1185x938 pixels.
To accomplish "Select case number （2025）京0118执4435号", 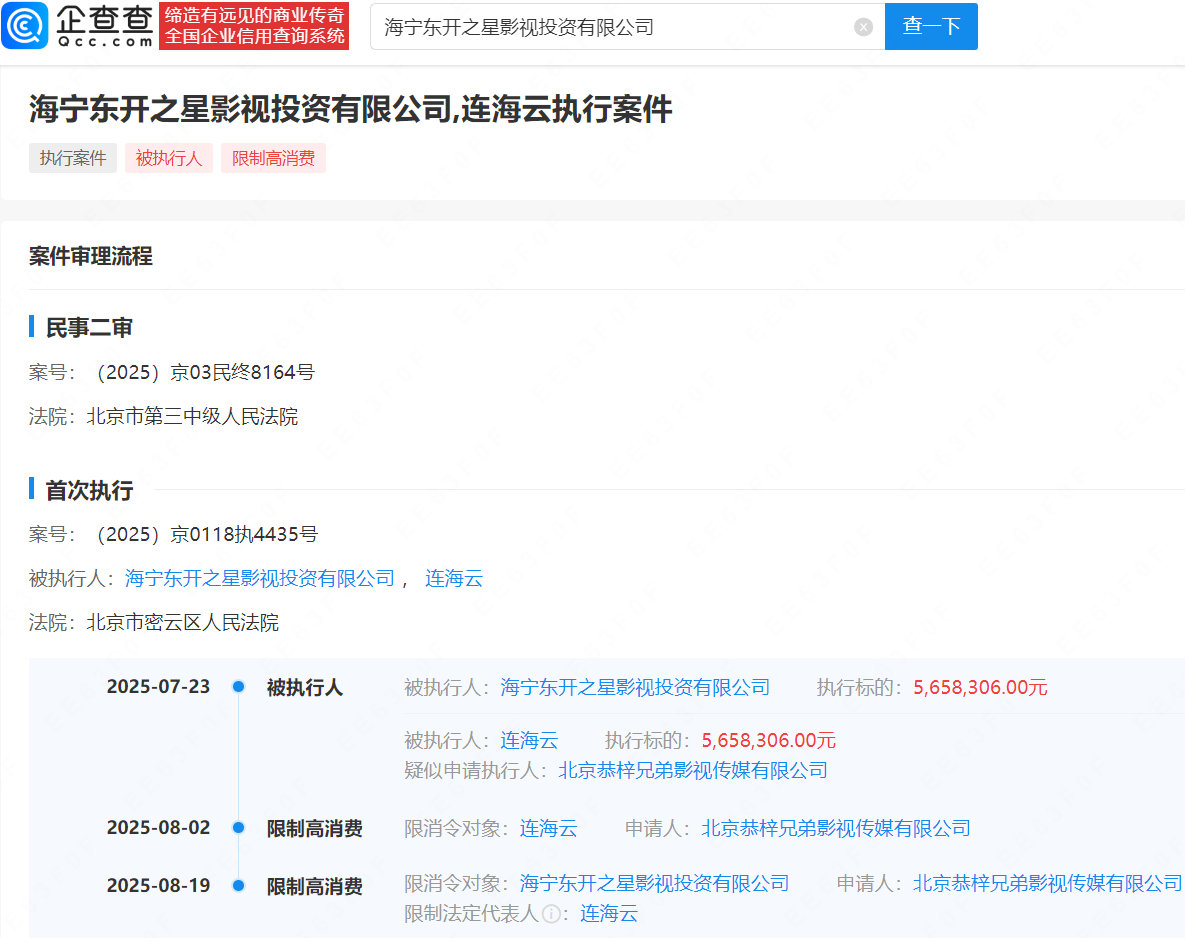I will (204, 534).
